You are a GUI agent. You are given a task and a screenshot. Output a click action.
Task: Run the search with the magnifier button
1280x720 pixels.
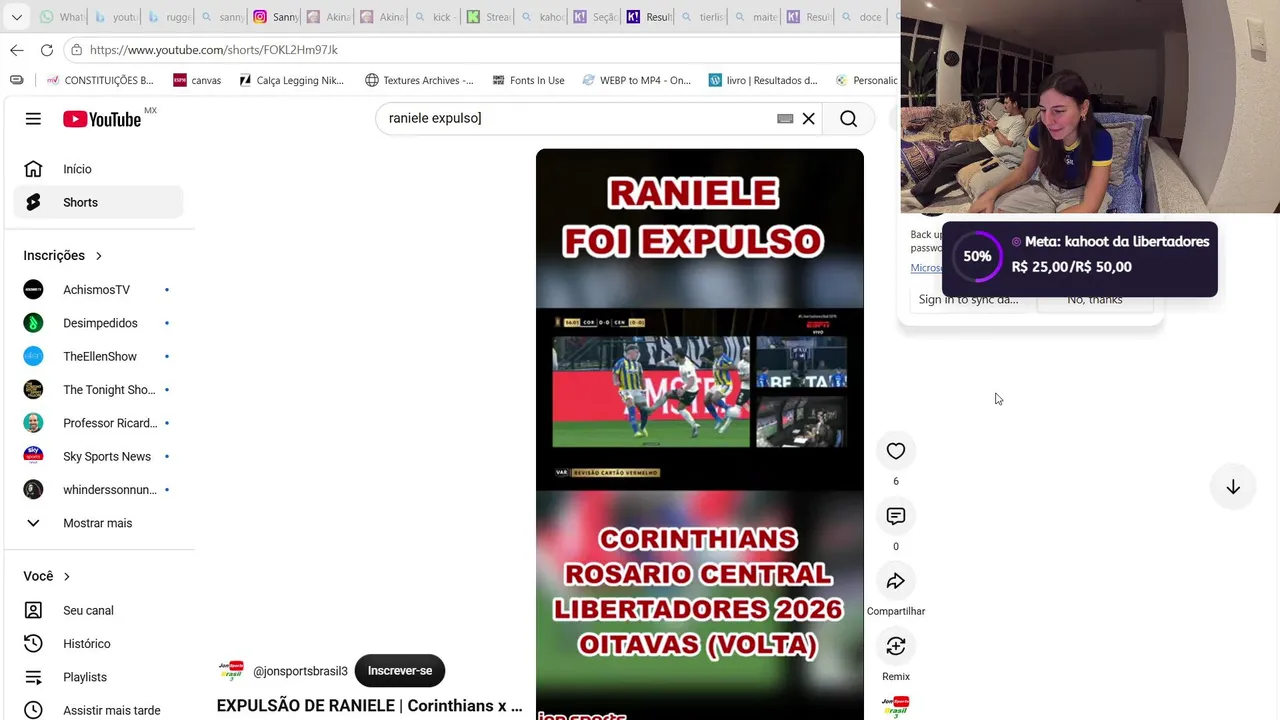[848, 119]
